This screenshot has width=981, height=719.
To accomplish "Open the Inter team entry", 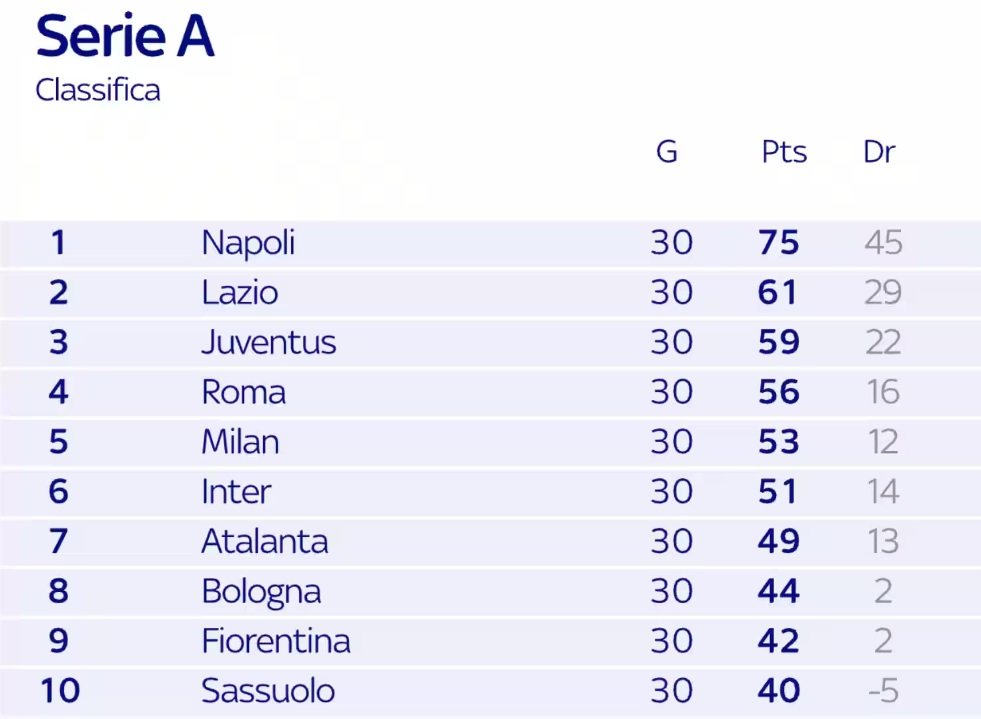I will [x=236, y=492].
